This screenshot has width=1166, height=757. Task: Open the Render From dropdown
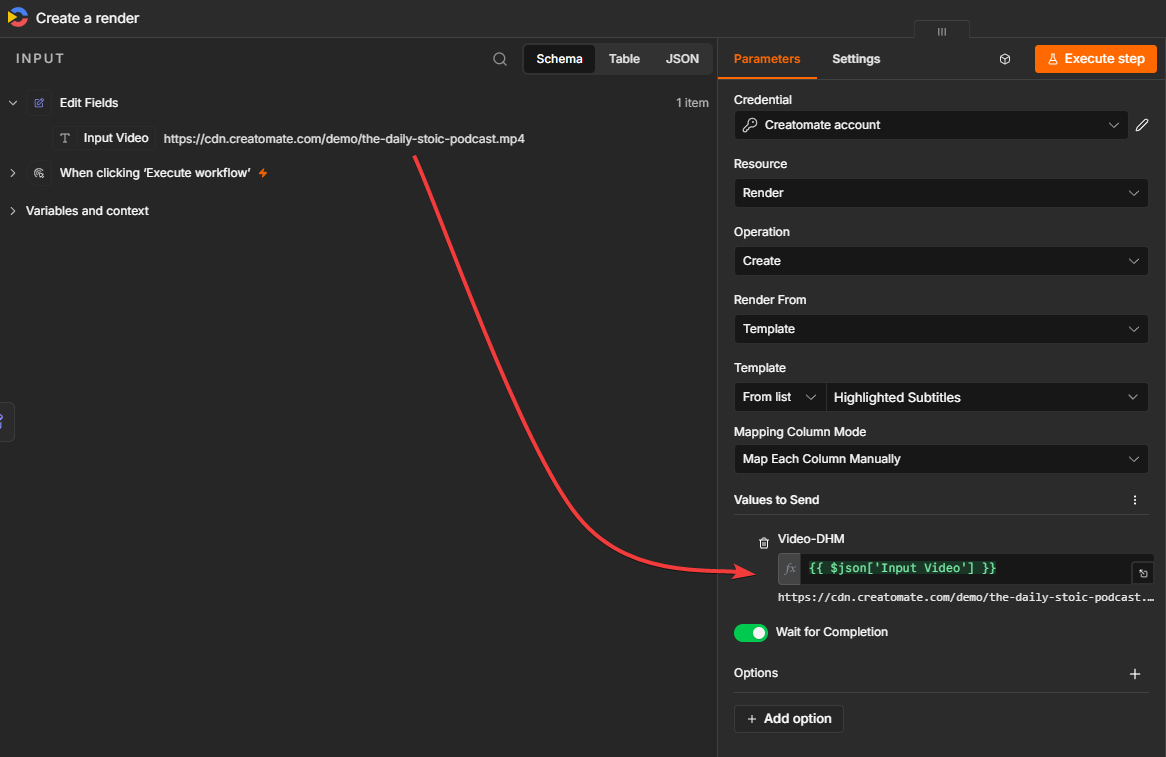[x=941, y=329]
